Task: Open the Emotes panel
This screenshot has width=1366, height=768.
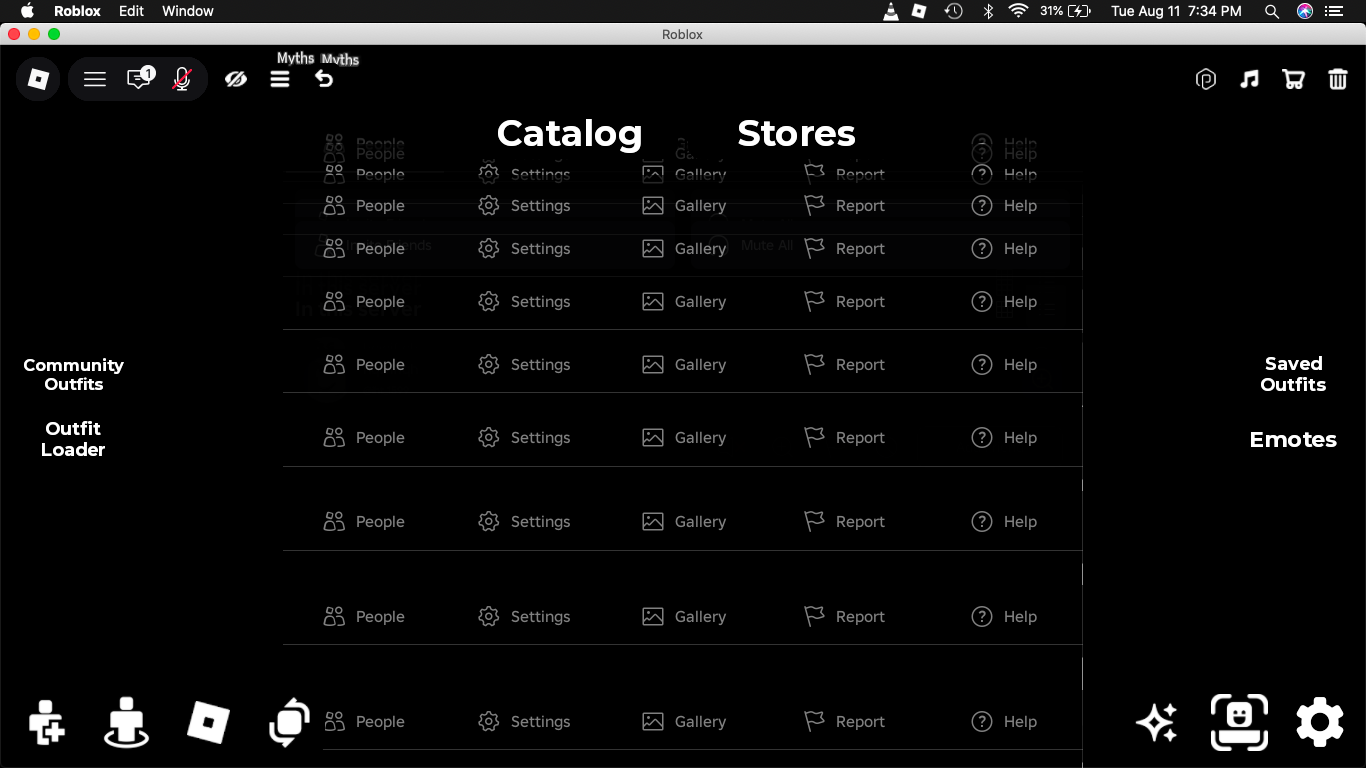Action: [1293, 439]
